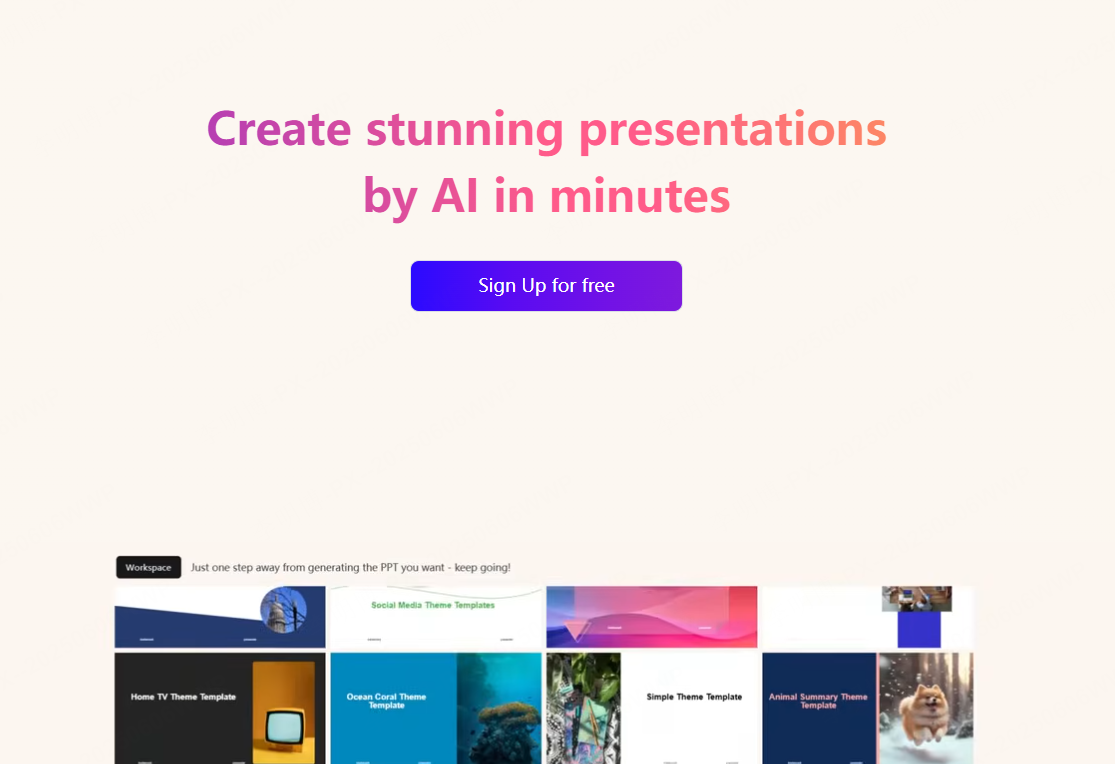Click the 'by AI in minutes' heading line
Viewport: 1115px width, 764px height.
pyautogui.click(x=546, y=196)
